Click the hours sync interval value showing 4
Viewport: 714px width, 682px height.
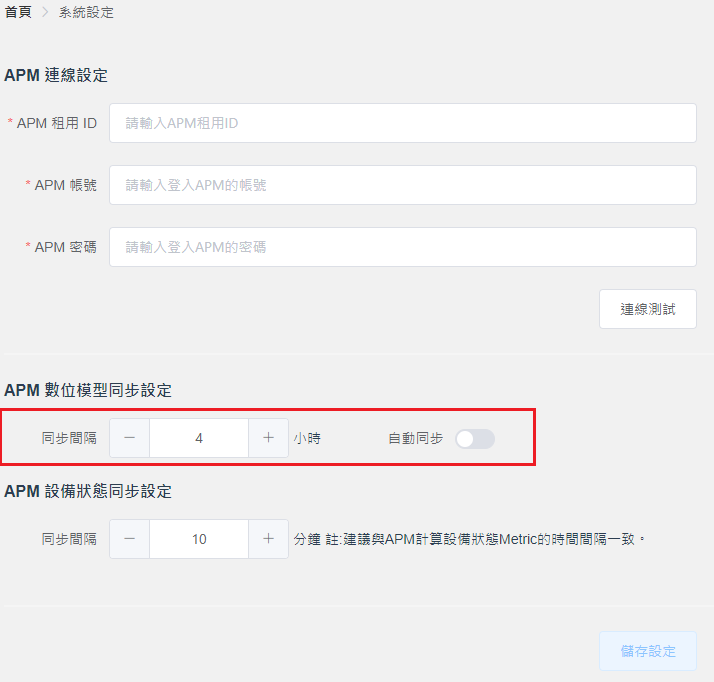tap(199, 438)
